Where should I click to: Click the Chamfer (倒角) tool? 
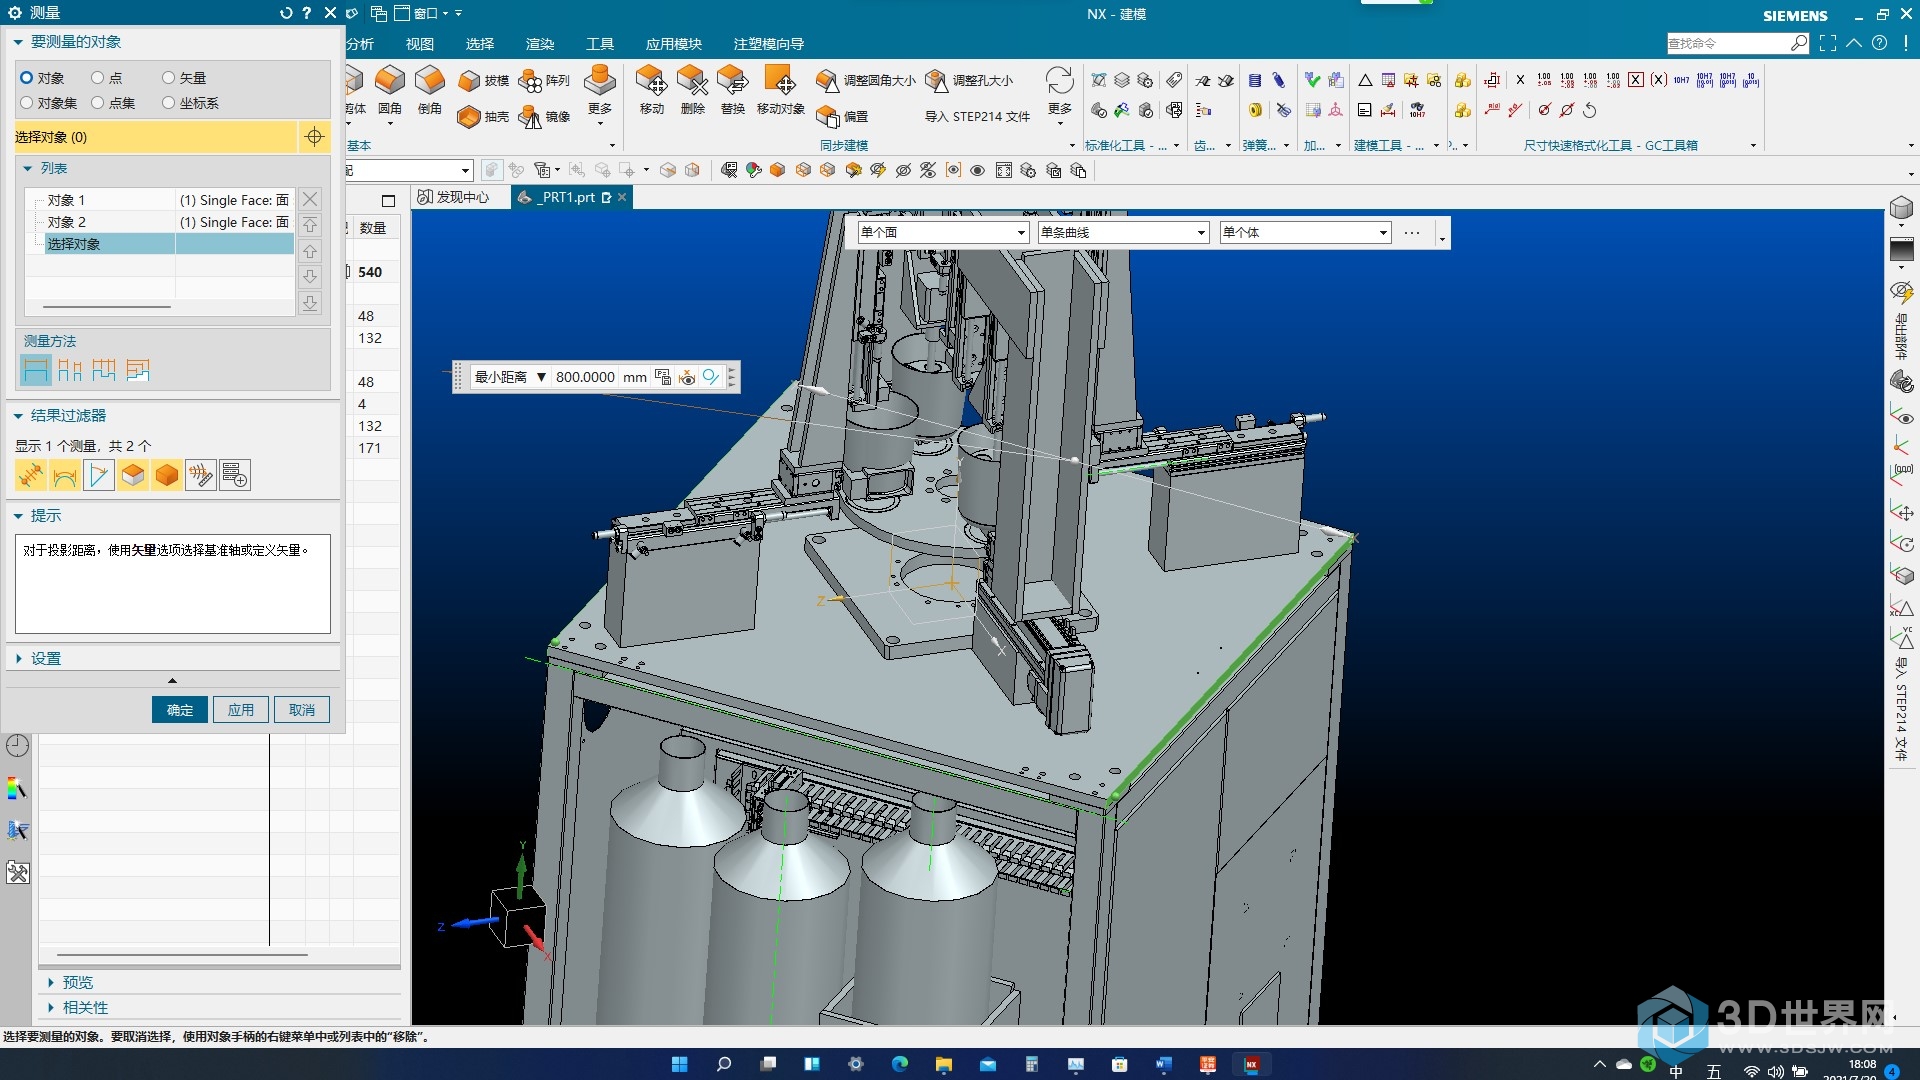click(430, 90)
